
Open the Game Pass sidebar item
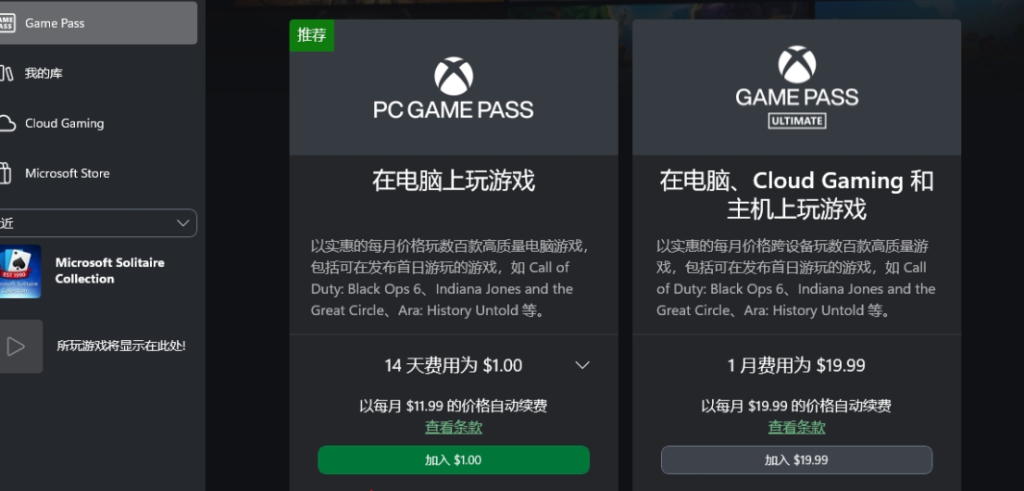click(97, 23)
